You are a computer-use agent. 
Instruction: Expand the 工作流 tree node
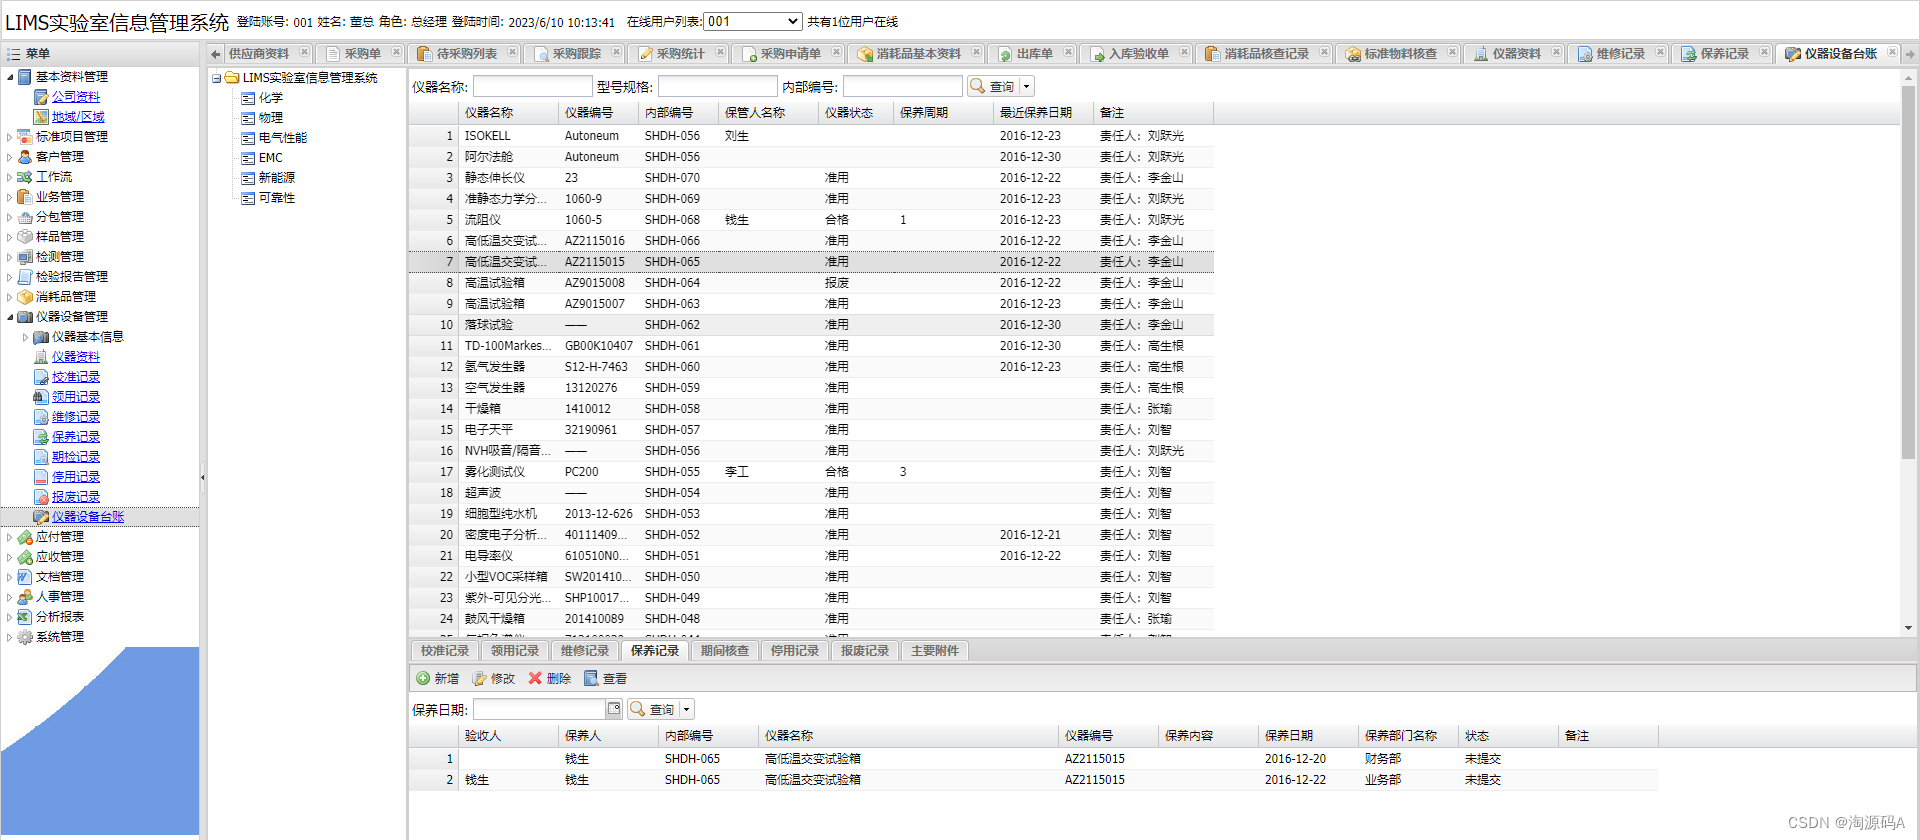(10, 177)
